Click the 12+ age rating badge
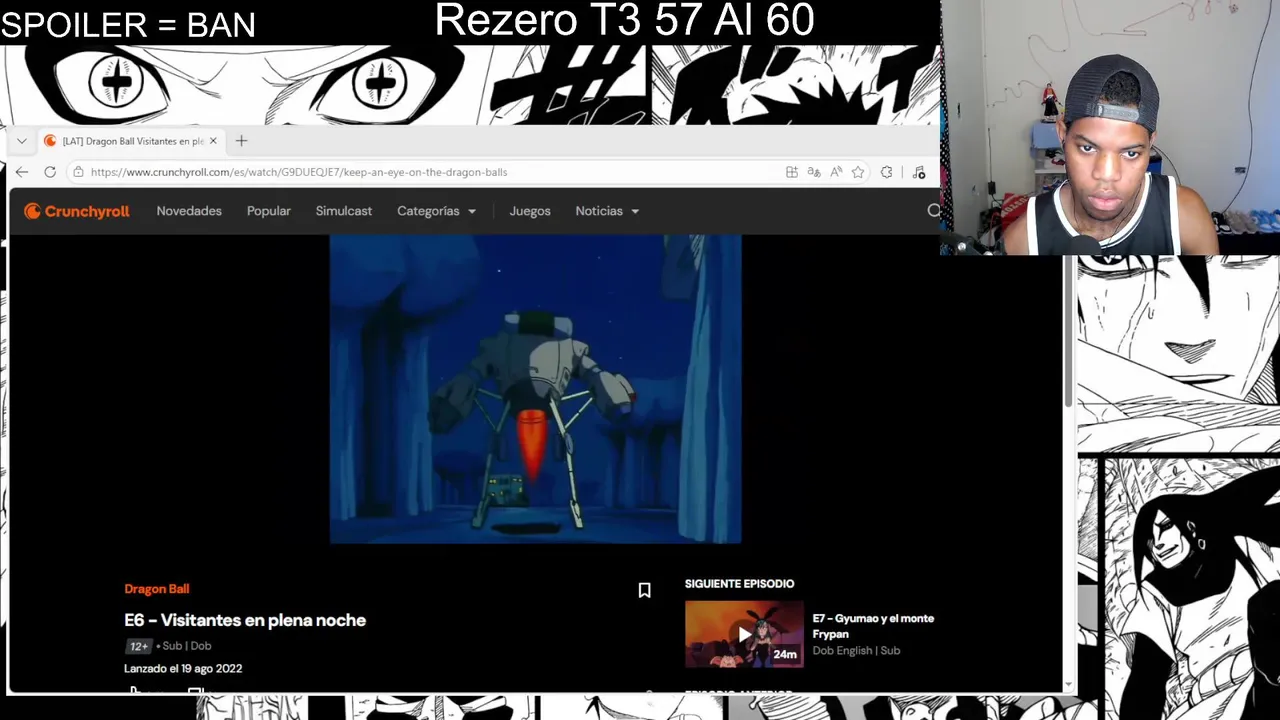The image size is (1280, 720). (x=139, y=646)
